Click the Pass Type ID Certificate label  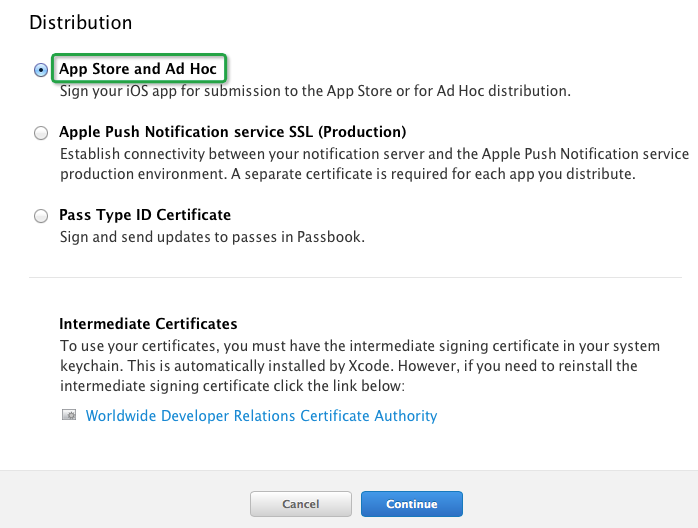tap(145, 215)
